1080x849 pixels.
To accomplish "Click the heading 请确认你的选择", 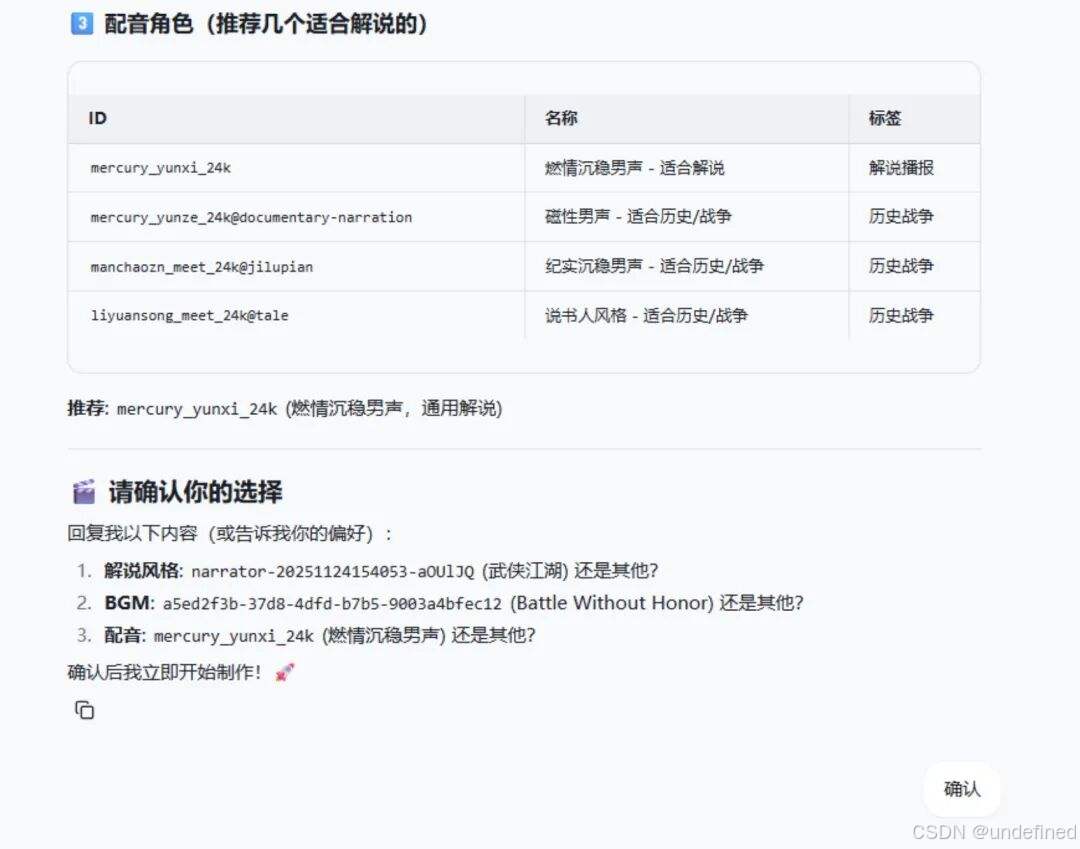I will (x=195, y=492).
